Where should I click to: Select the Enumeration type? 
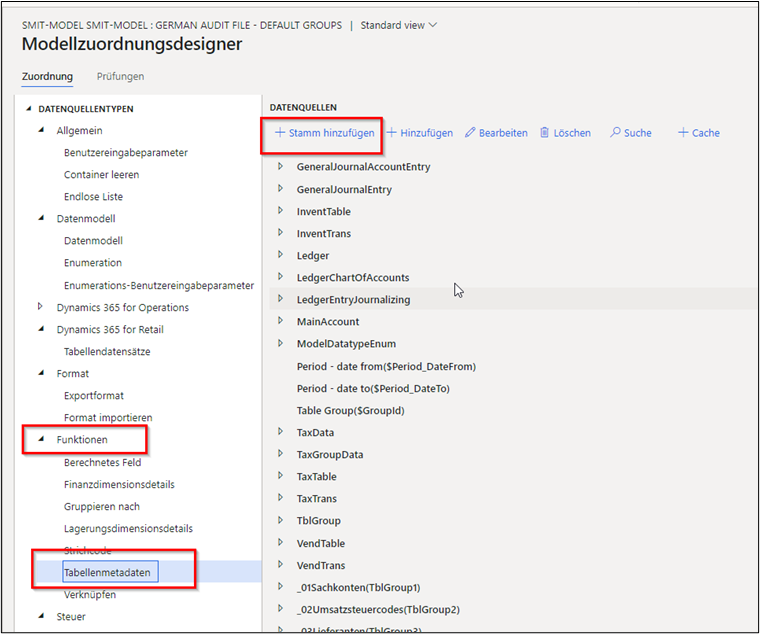coord(93,263)
